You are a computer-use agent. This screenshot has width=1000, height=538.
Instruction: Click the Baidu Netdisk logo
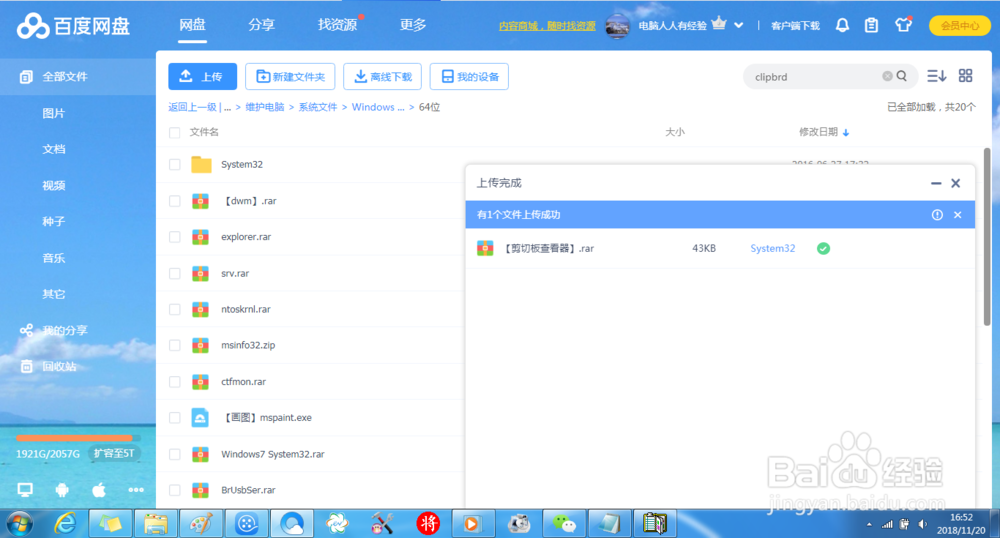click(x=73, y=26)
